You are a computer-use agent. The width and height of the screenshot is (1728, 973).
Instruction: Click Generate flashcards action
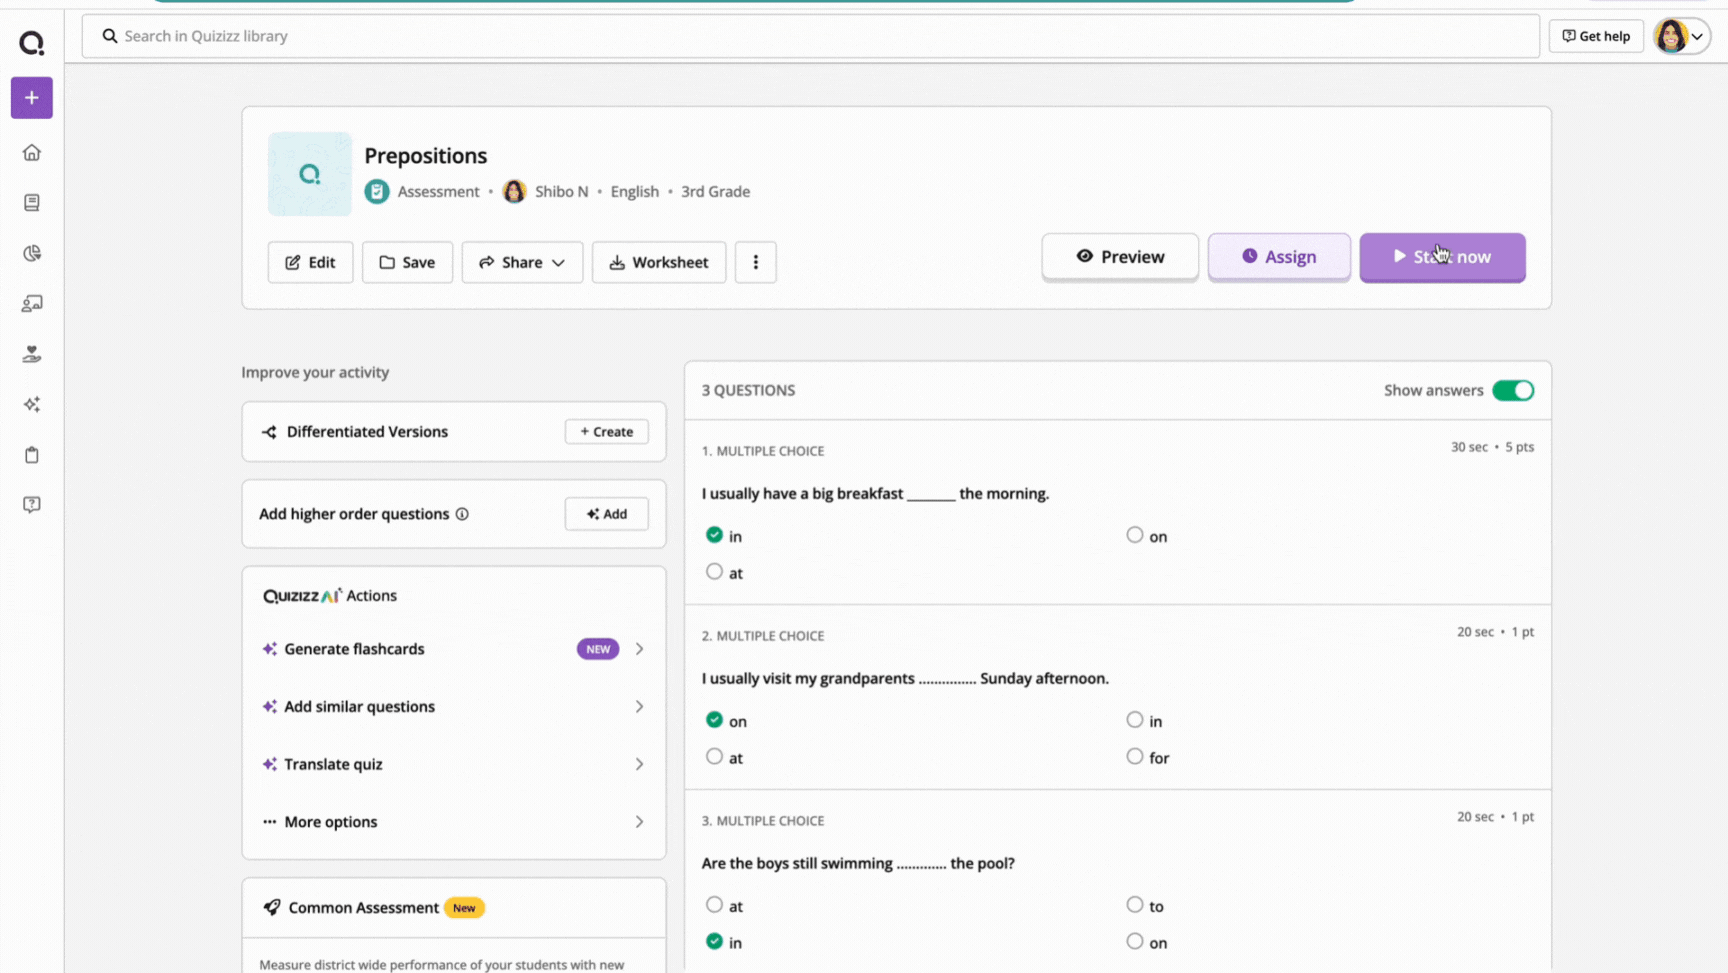pos(454,649)
